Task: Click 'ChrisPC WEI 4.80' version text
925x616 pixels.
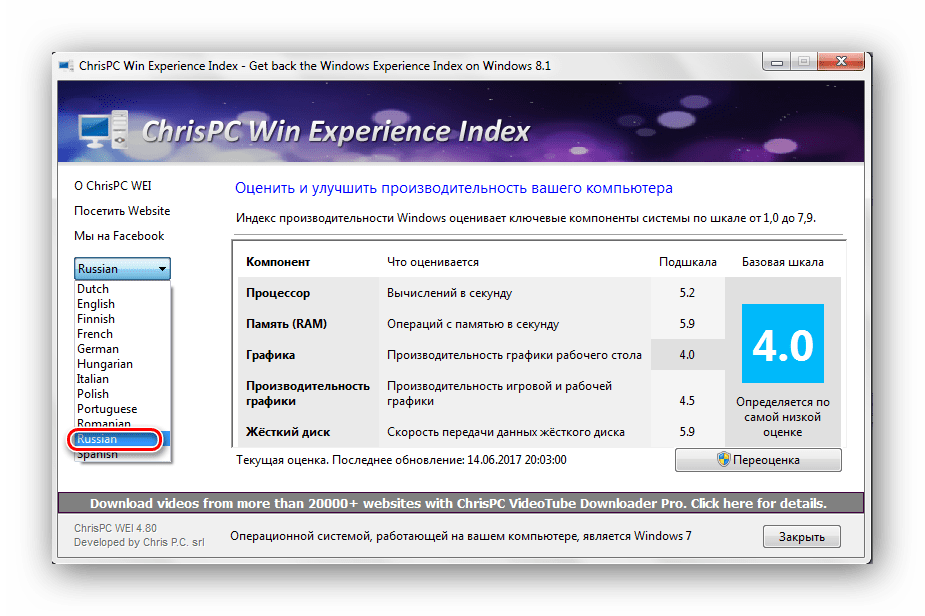Action: tap(116, 528)
